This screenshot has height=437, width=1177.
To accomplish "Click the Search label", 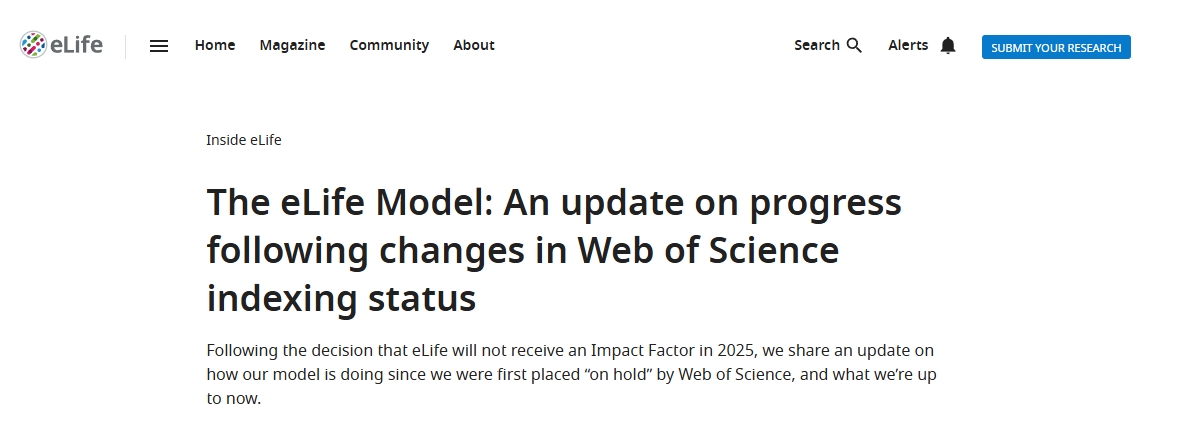I will 817,45.
